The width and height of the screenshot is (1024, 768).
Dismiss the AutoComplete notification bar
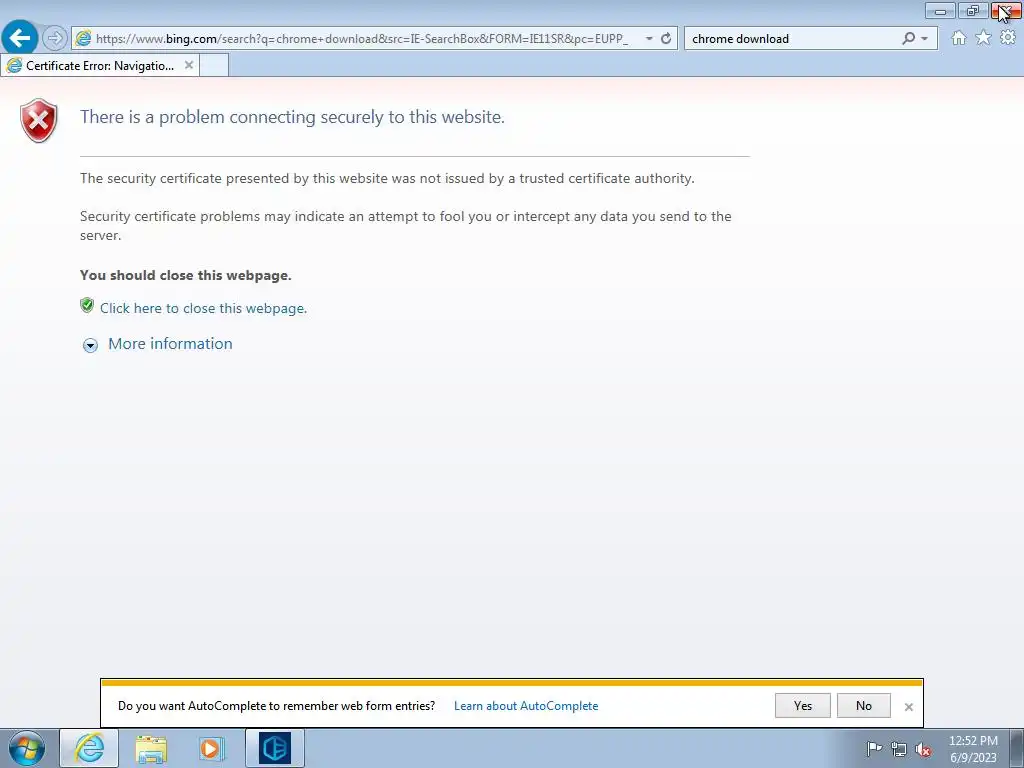pos(908,707)
